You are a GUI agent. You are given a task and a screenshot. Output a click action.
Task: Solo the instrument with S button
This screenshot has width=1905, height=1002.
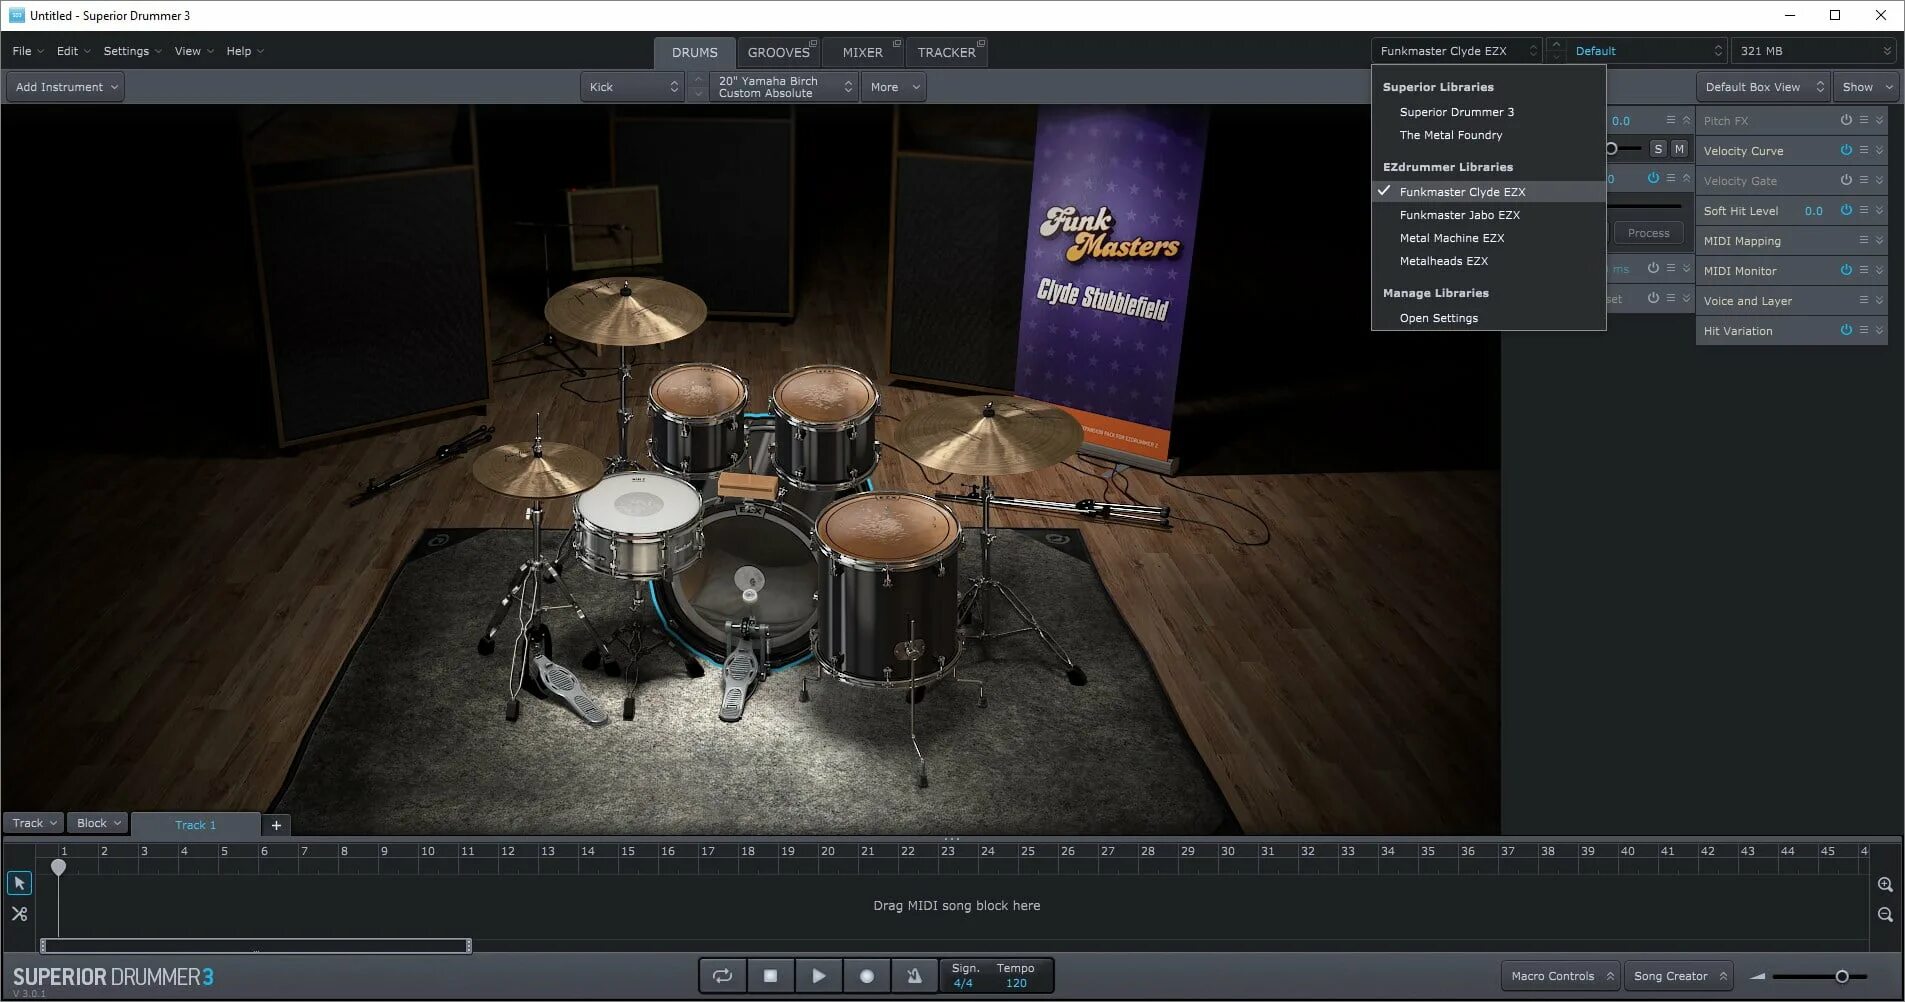click(1658, 149)
